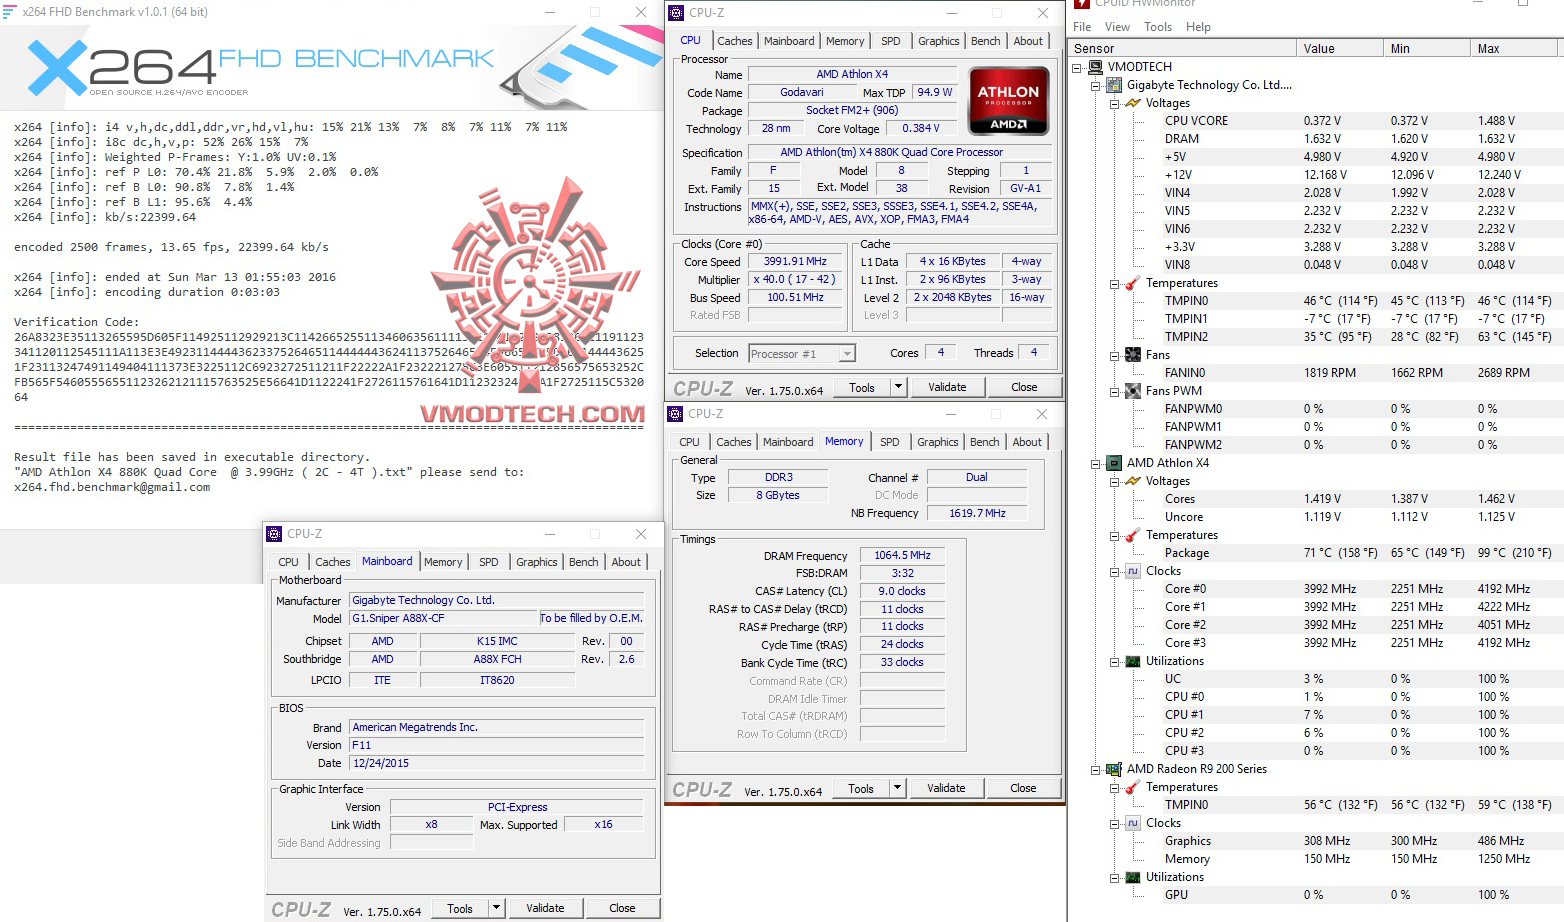Image resolution: width=1564 pixels, height=922 pixels.
Task: Open About tab in CPU-Z Memory-tab window
Action: (1027, 442)
